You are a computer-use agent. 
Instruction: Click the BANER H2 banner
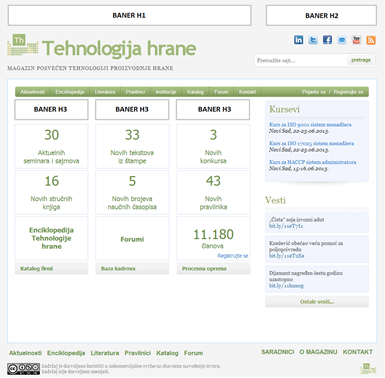(321, 15)
